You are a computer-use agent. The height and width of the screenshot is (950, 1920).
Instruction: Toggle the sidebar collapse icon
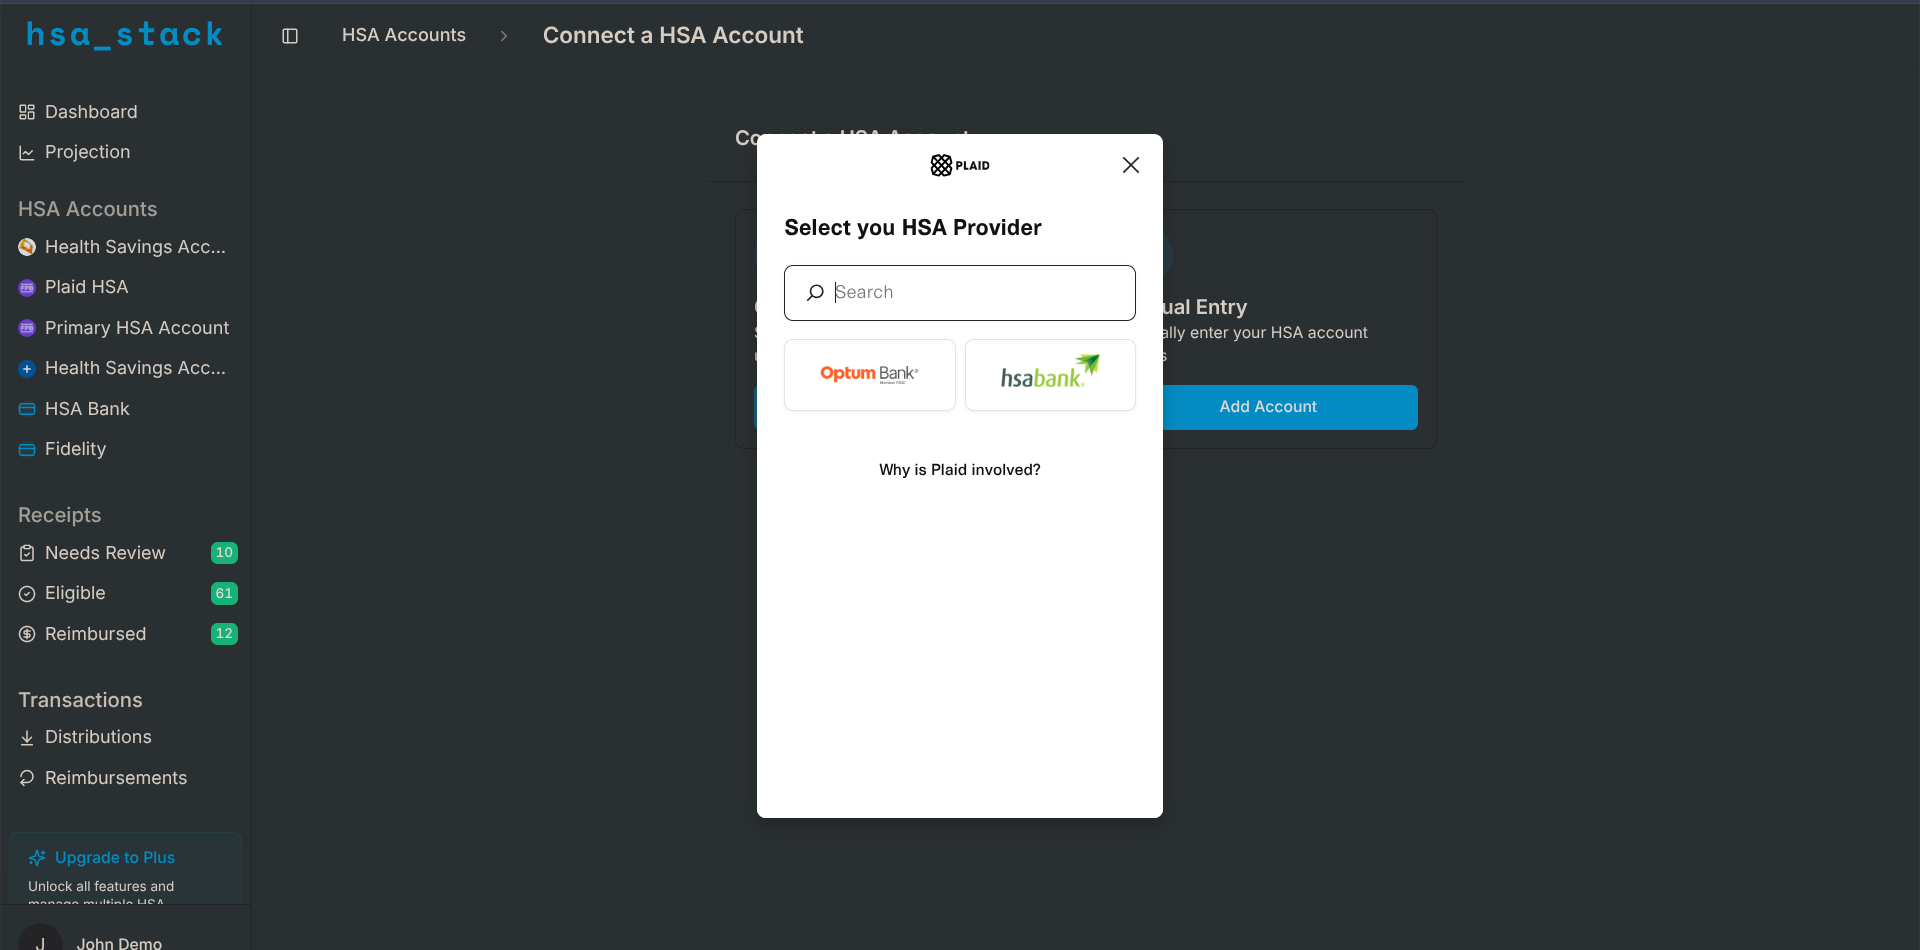click(290, 36)
